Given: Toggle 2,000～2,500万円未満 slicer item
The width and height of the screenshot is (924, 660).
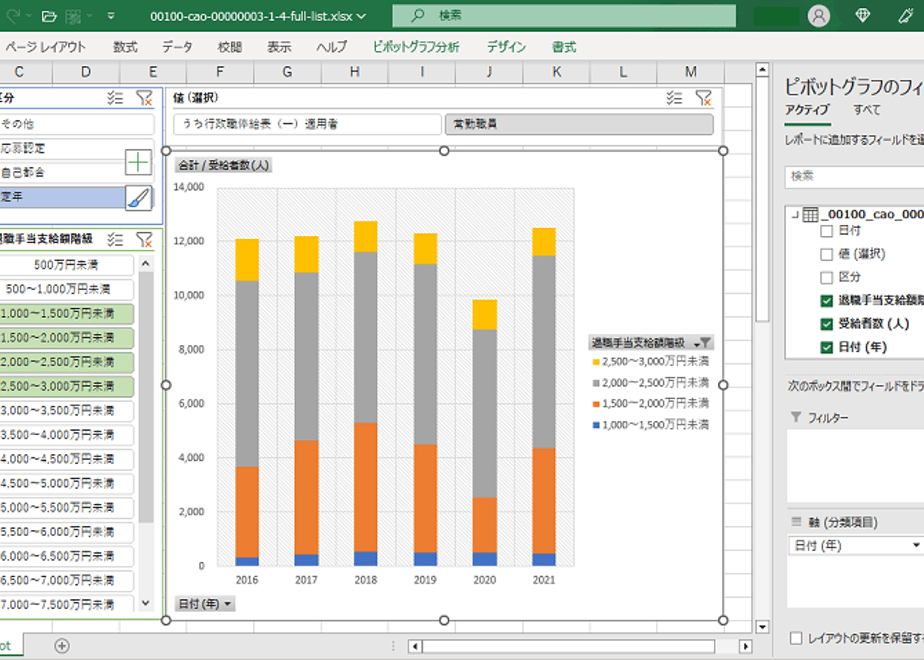Looking at the screenshot, I should (x=66, y=362).
